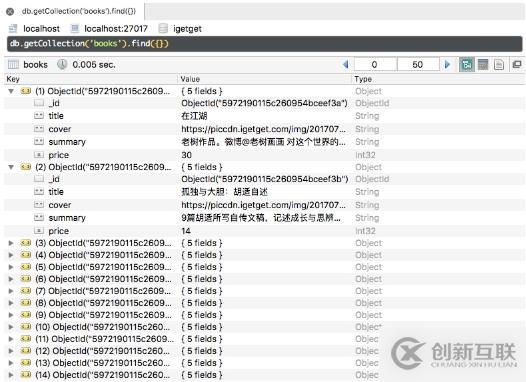Expand document (5) ObjectId row
The image size is (526, 382).
pos(11,267)
